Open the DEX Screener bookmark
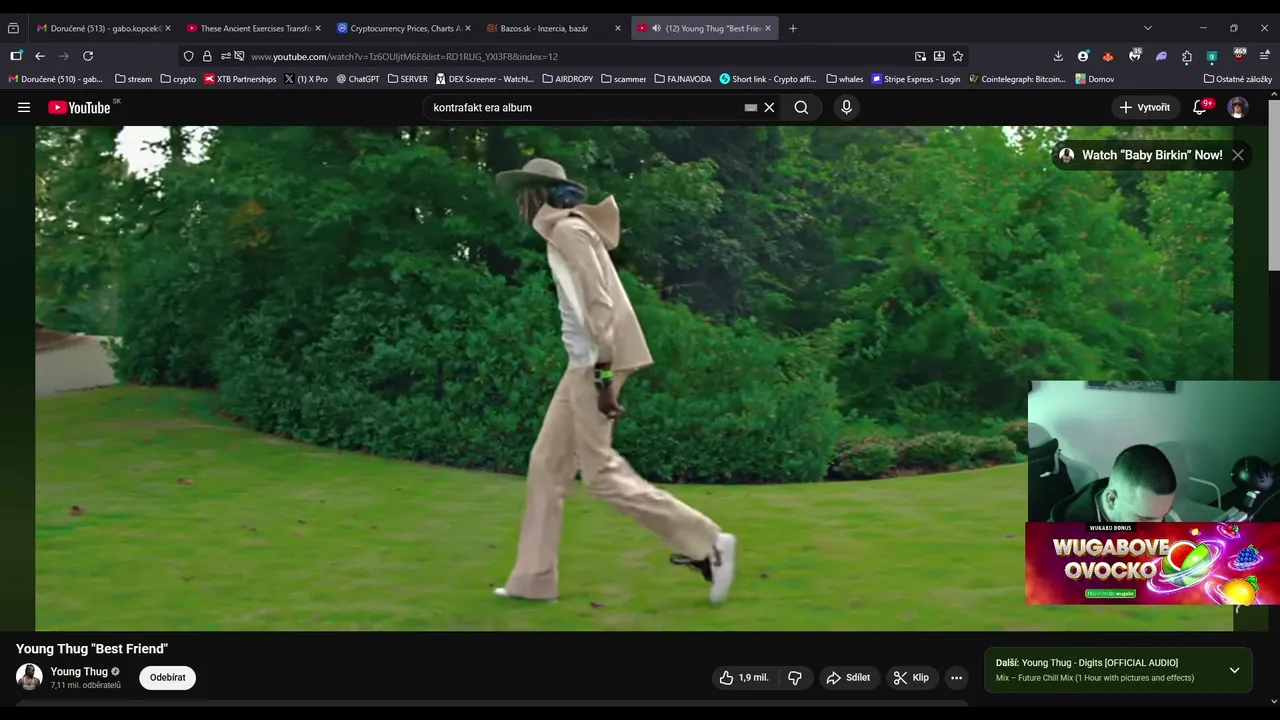The height and width of the screenshot is (720, 1280). [x=485, y=79]
